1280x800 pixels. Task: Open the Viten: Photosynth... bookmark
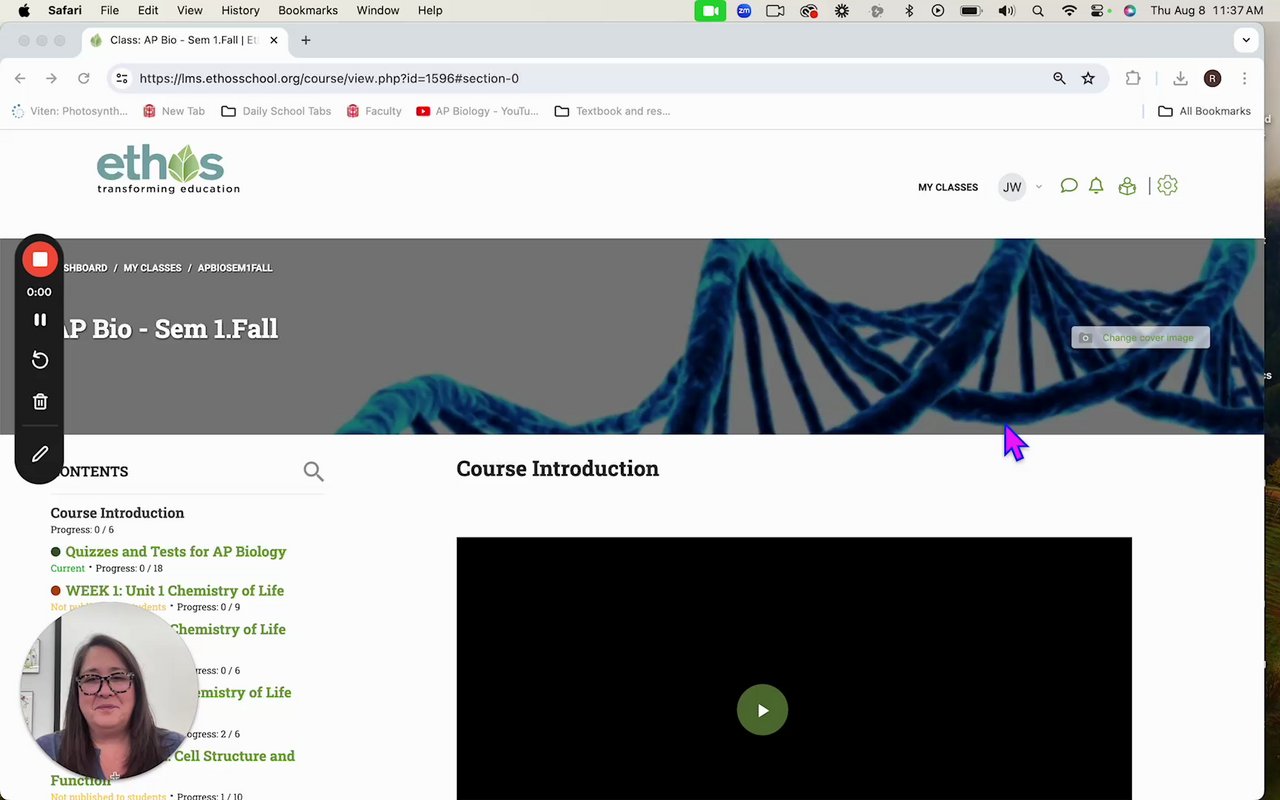(x=70, y=111)
